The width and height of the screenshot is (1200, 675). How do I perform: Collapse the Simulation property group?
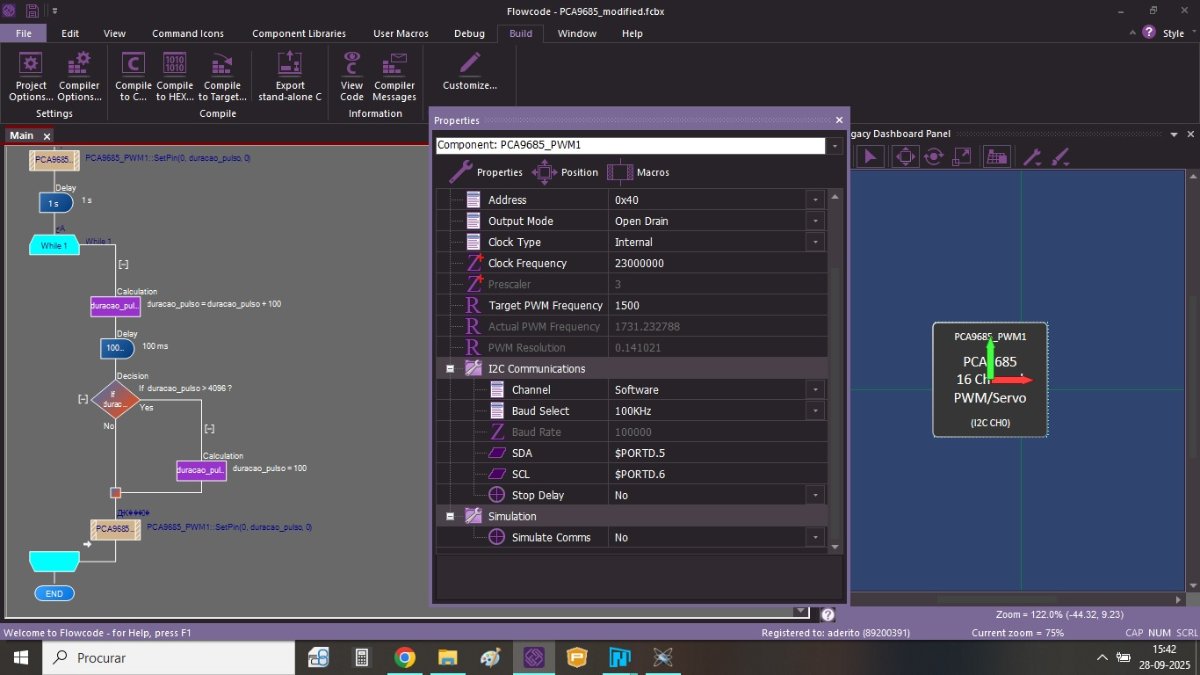pyautogui.click(x=450, y=516)
